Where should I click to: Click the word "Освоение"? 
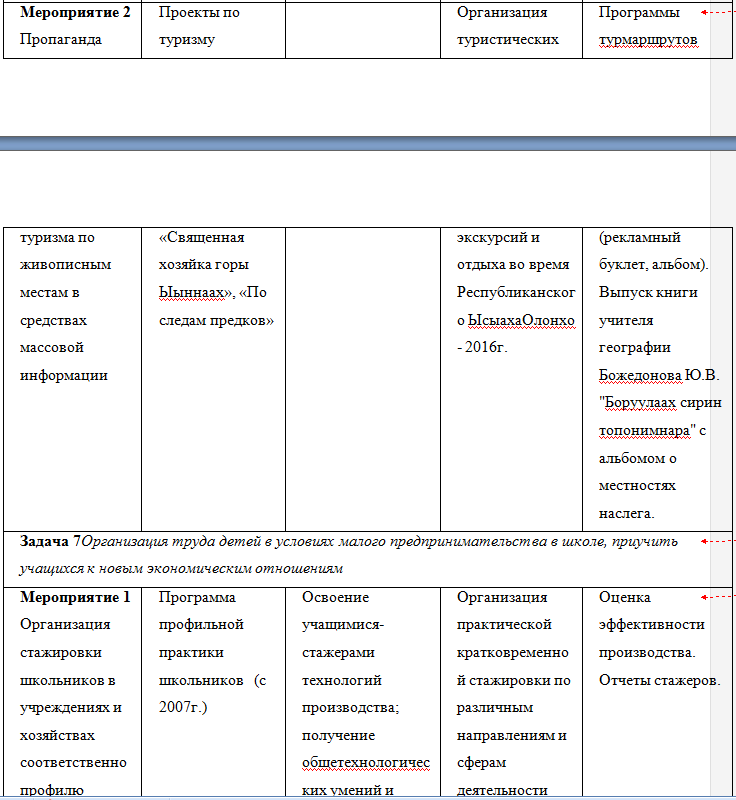click(x=335, y=597)
